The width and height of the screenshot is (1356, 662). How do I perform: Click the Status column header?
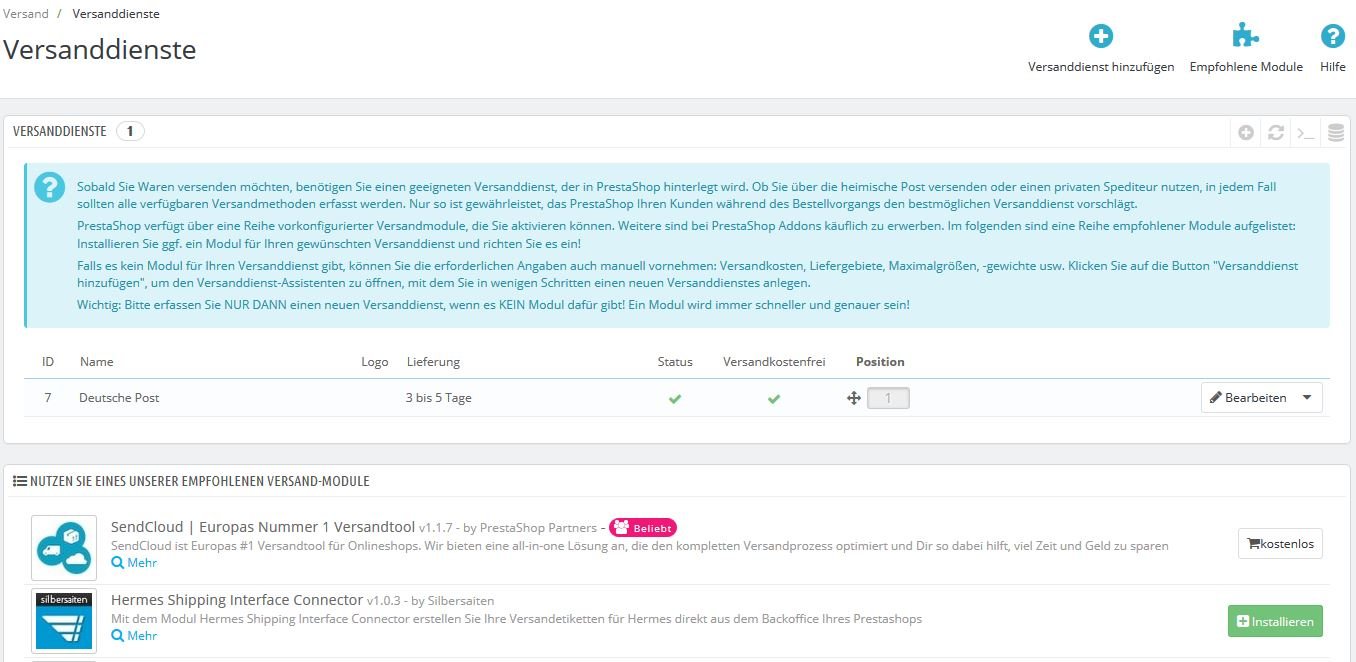(675, 362)
